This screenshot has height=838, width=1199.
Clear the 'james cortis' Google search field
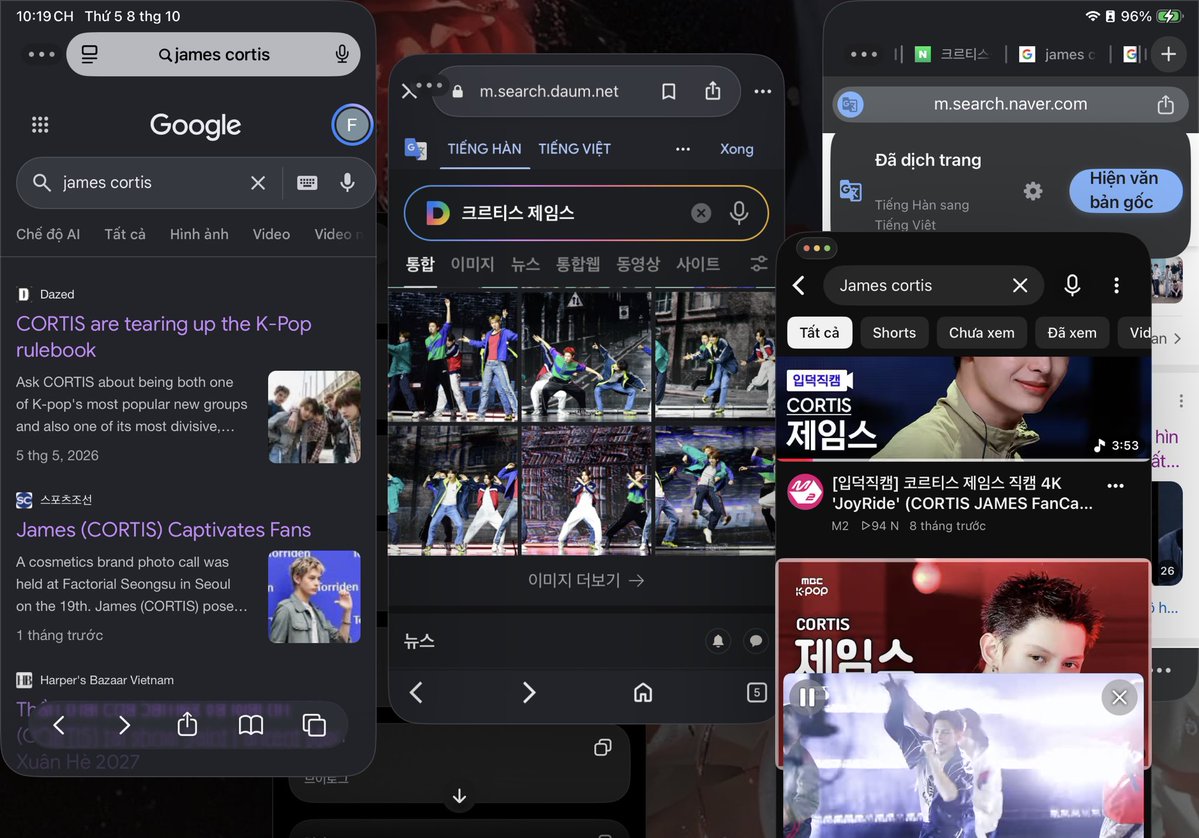(x=258, y=183)
